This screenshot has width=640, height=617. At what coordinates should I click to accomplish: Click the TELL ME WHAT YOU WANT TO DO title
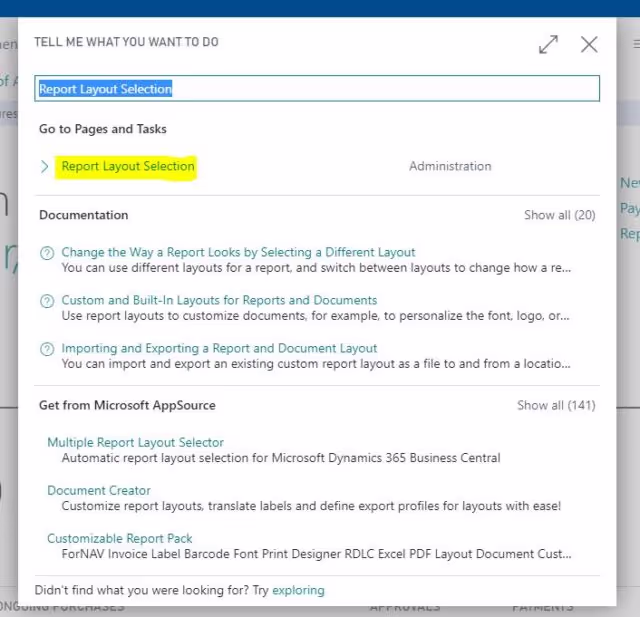click(127, 42)
